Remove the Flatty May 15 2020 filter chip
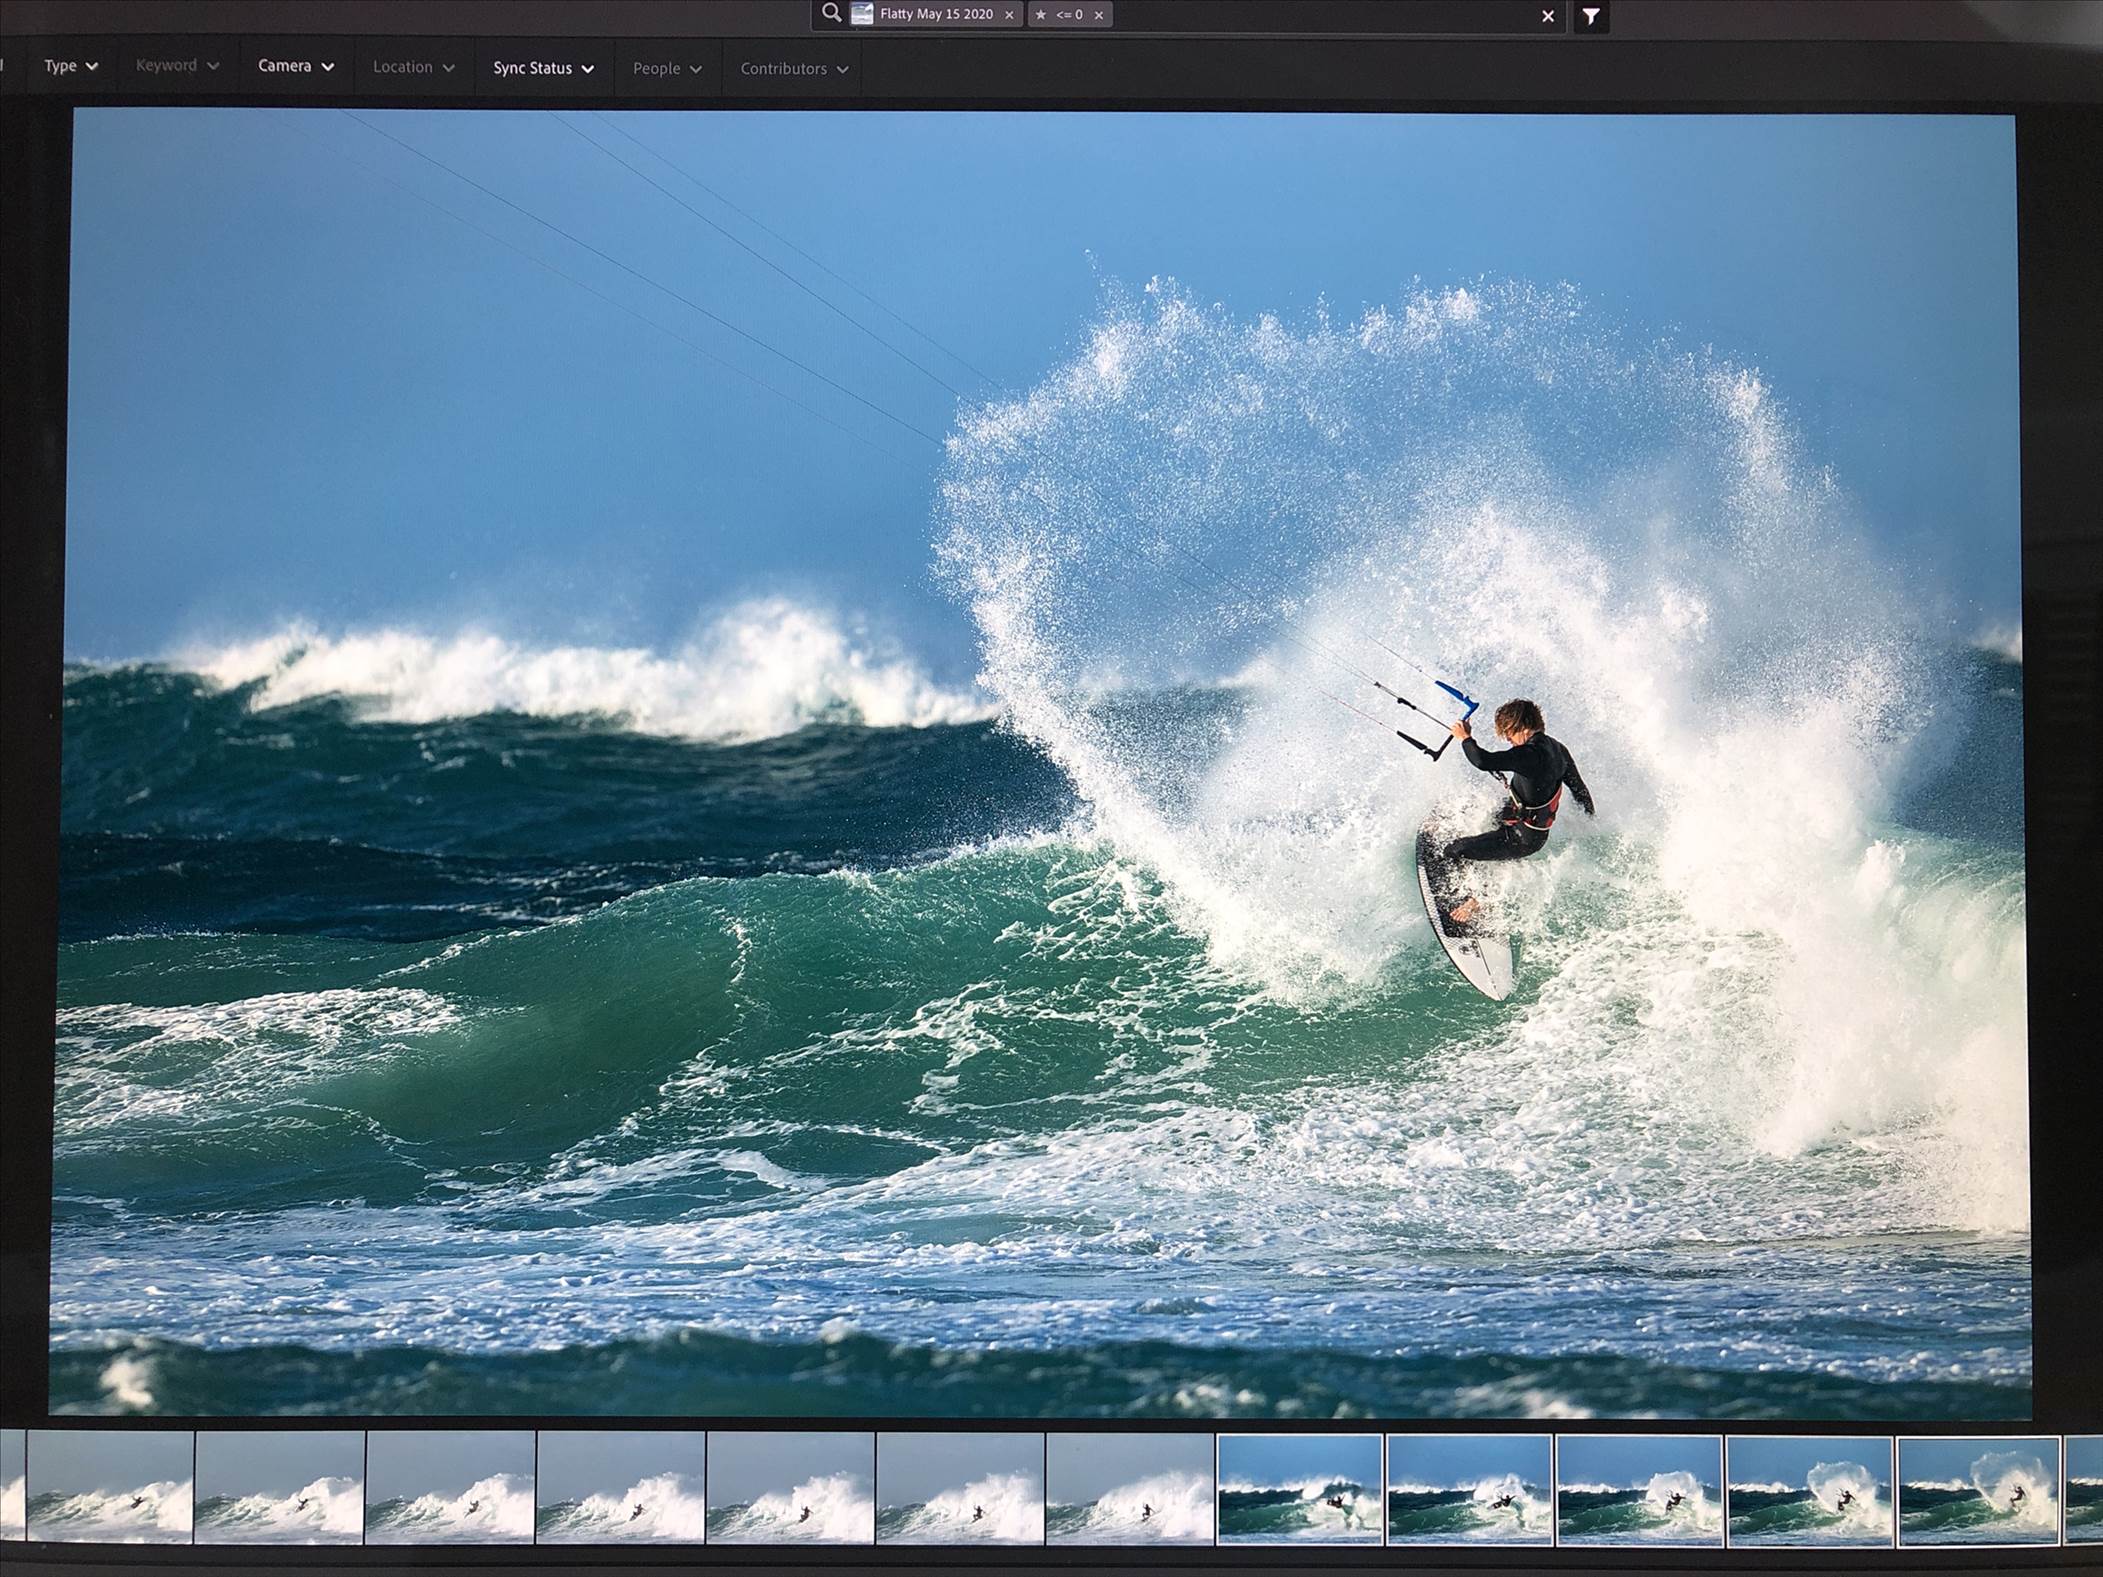Viewport: 2103px width, 1577px height. coord(1009,15)
